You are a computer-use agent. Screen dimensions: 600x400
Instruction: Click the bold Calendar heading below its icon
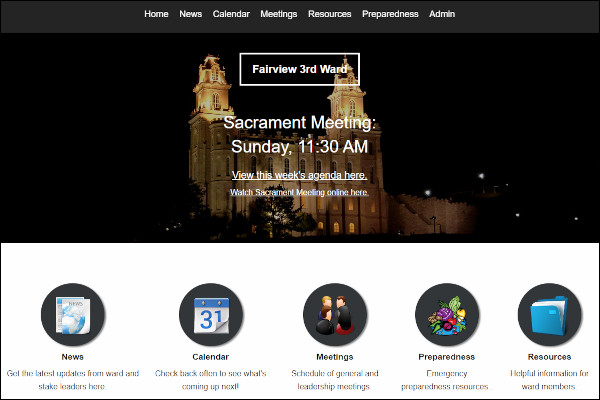(x=210, y=357)
